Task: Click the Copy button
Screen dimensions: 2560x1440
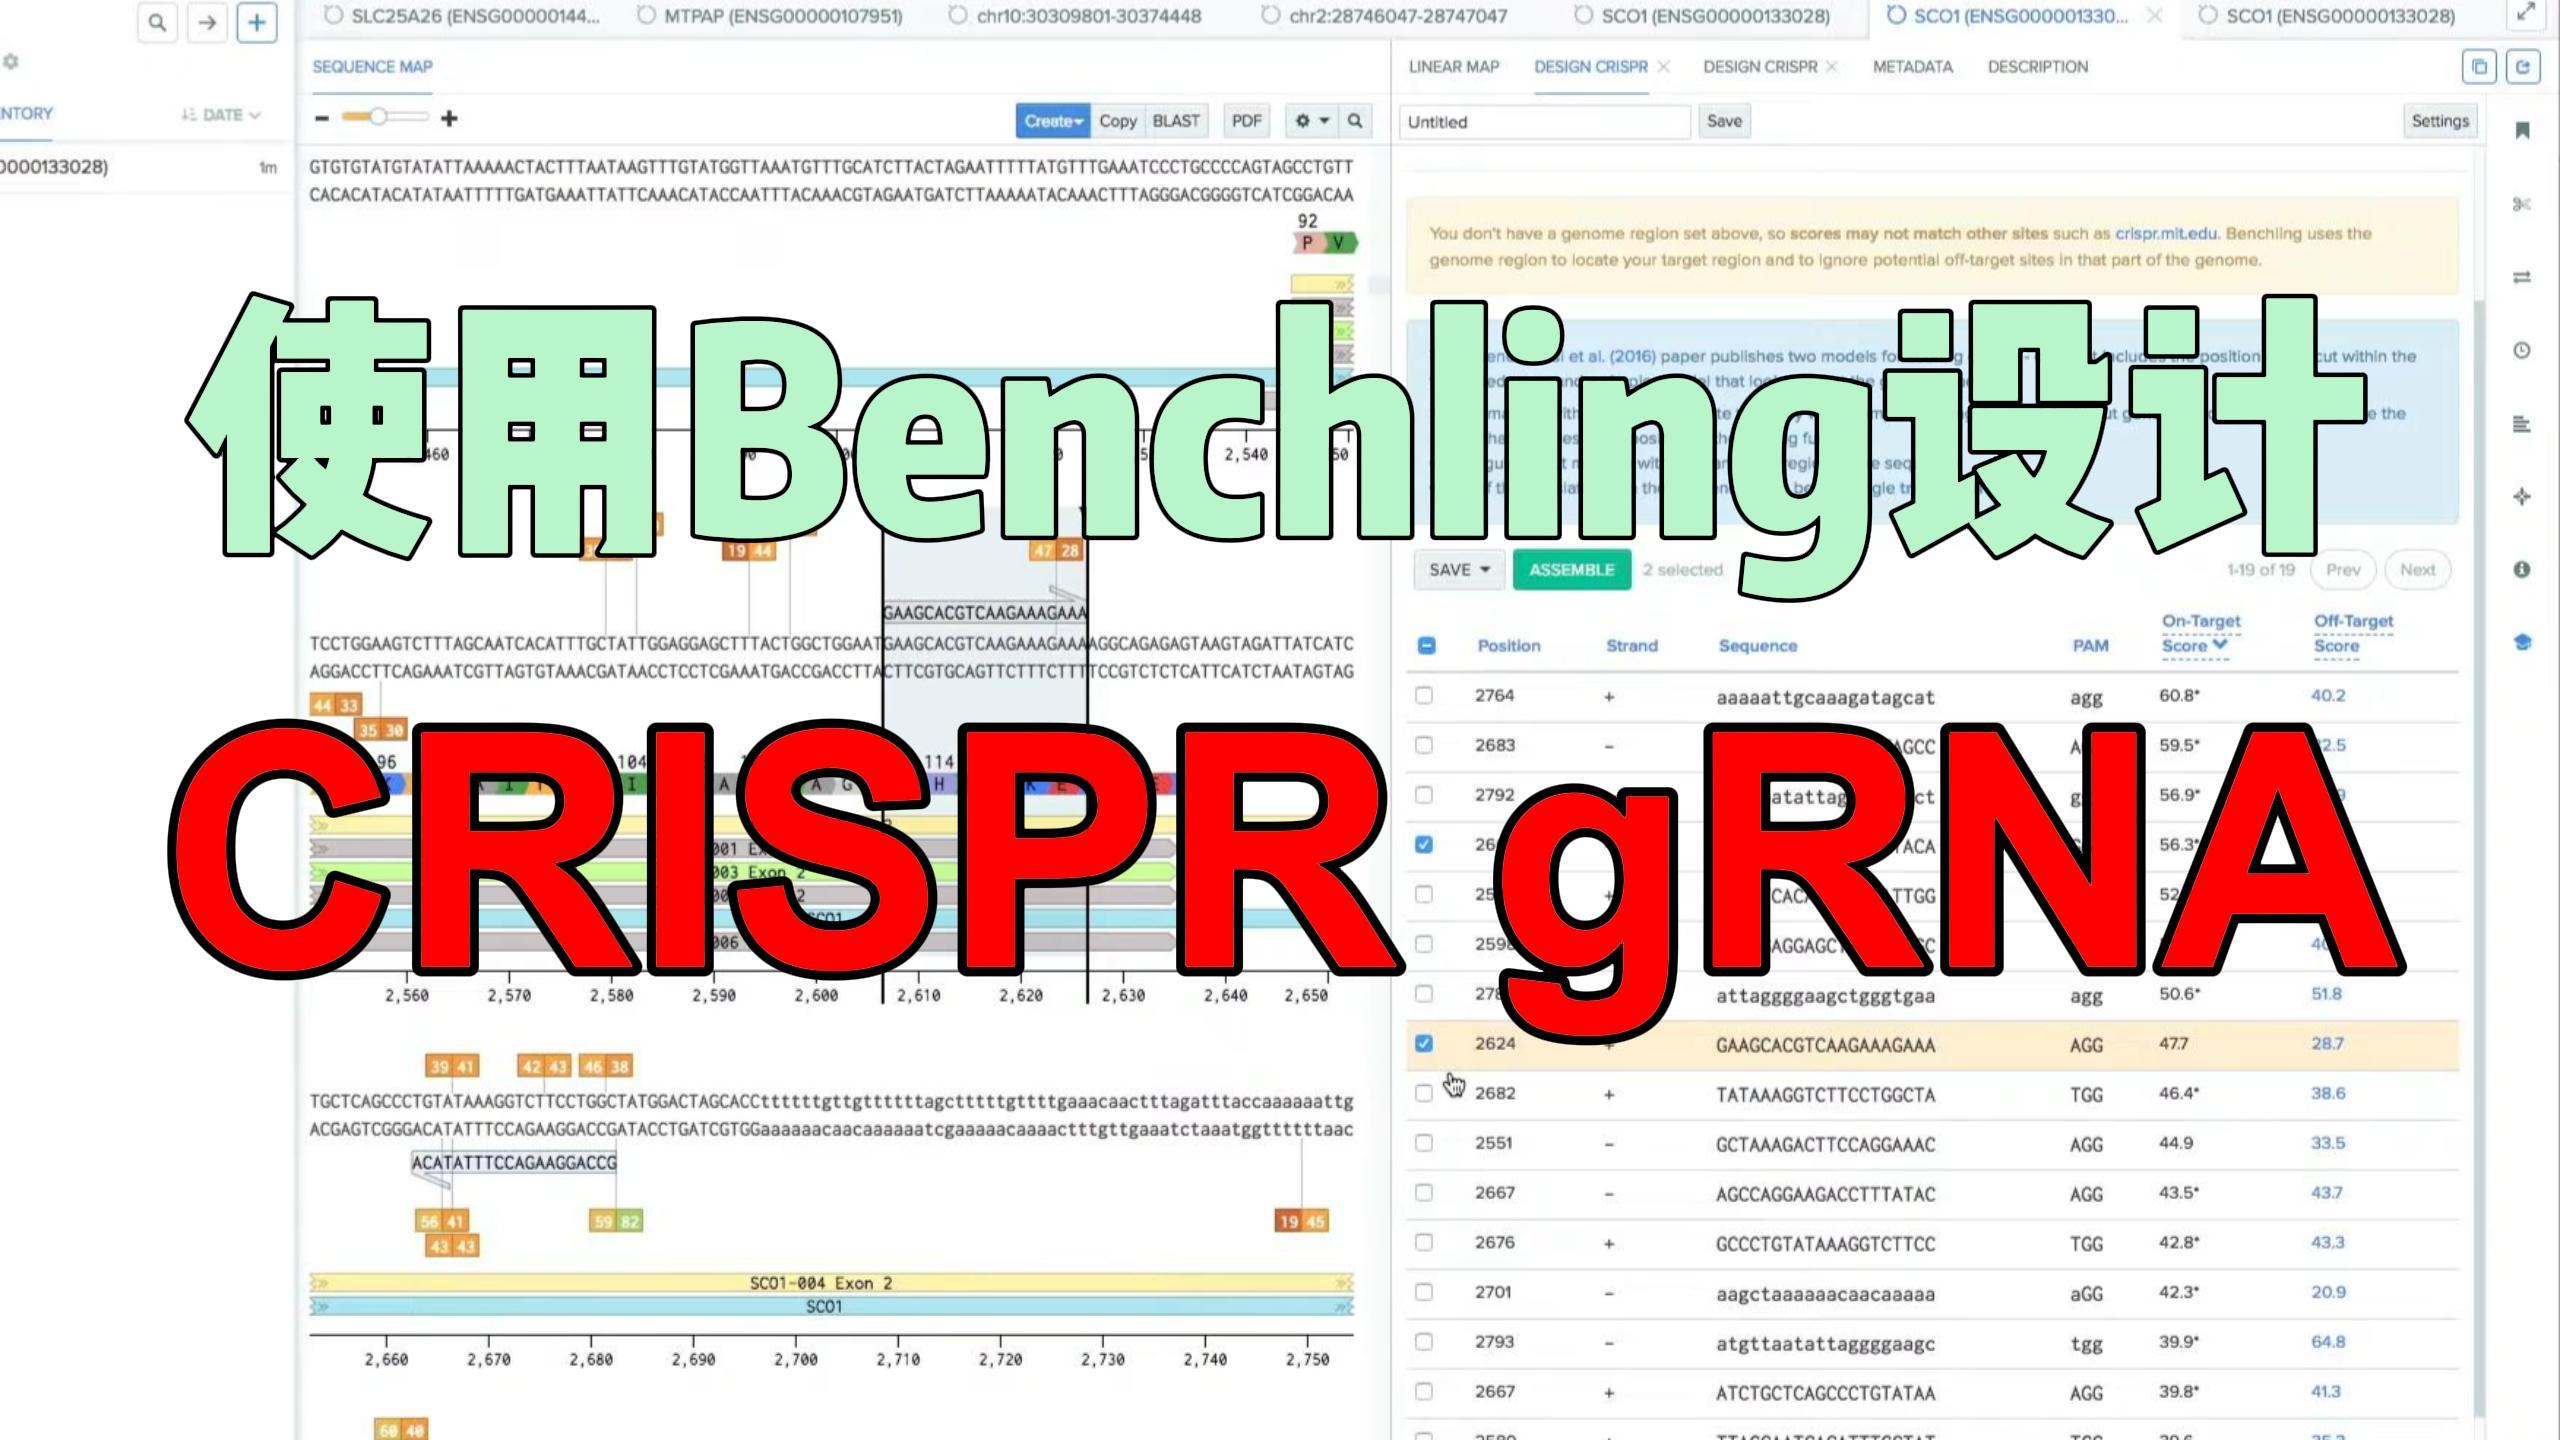Action: coord(1118,121)
